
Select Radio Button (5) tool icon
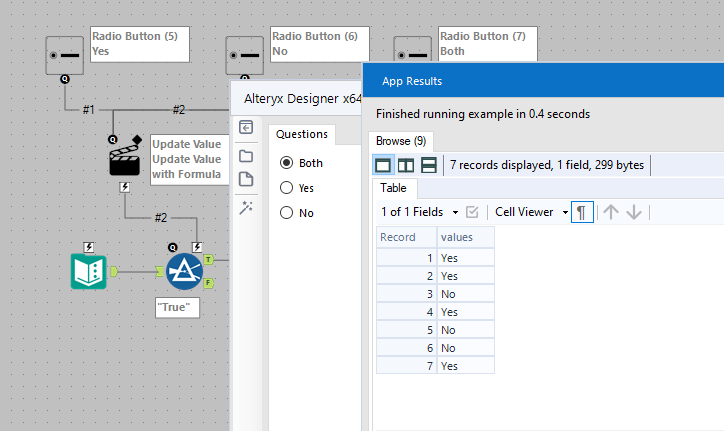coord(65,55)
